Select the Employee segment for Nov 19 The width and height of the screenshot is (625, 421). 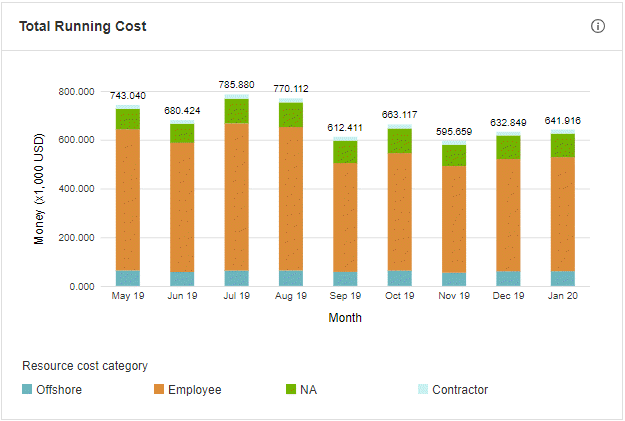454,219
